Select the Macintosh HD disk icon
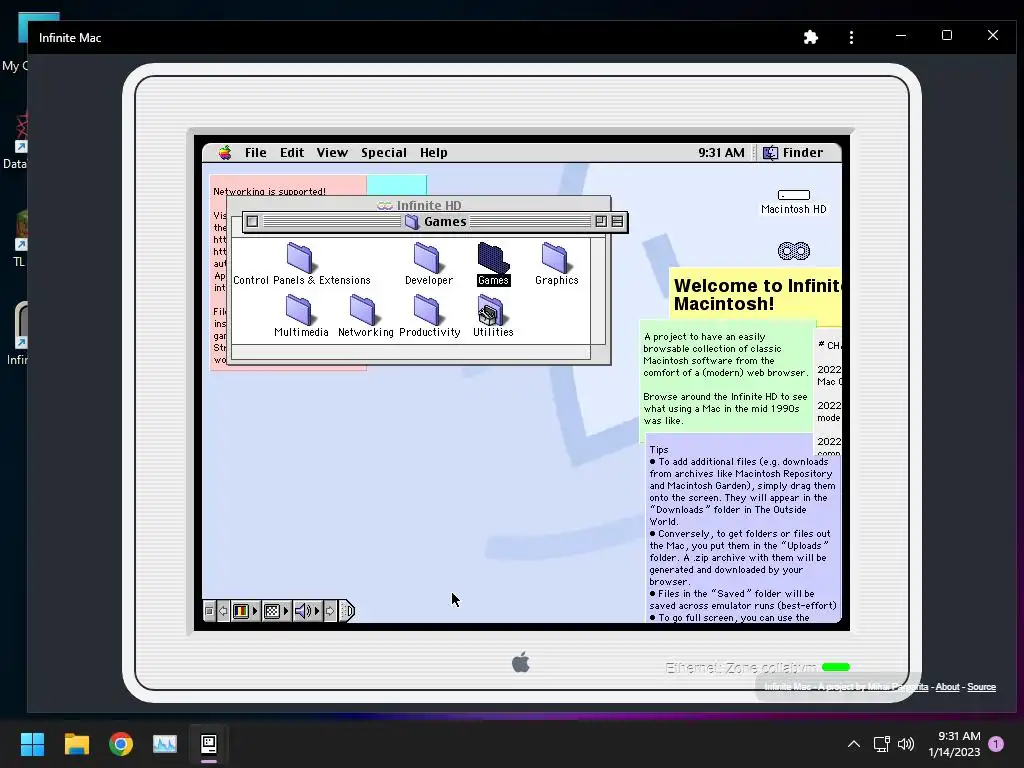The width and height of the screenshot is (1024, 768). [x=793, y=202]
